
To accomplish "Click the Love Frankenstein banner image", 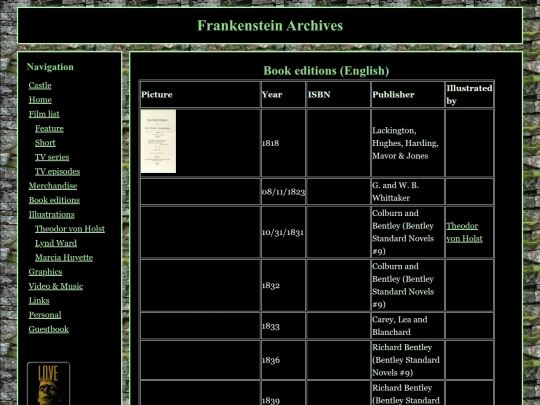I will click(x=49, y=383).
